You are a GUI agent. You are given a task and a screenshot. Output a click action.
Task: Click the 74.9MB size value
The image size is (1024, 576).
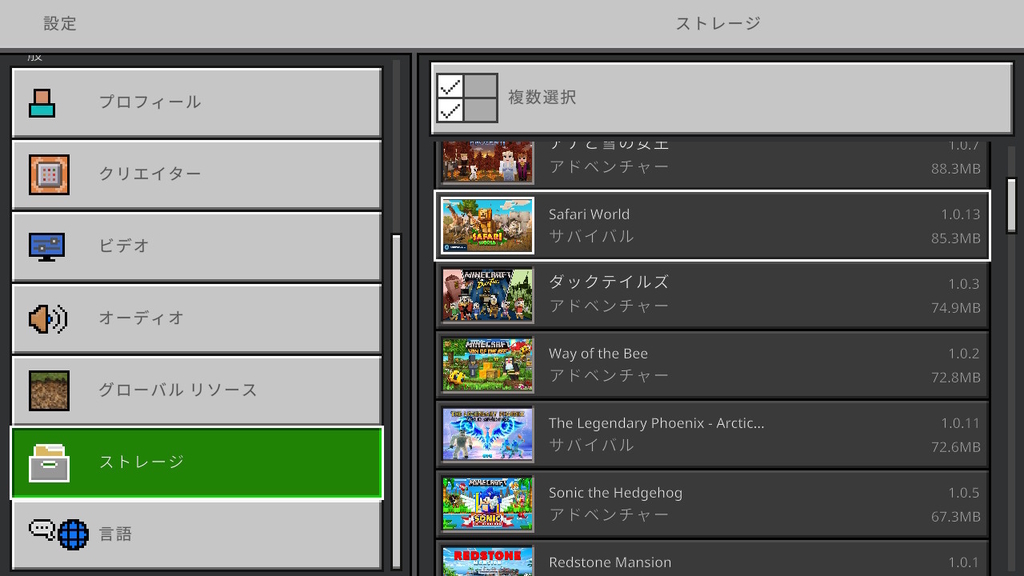pos(955,308)
